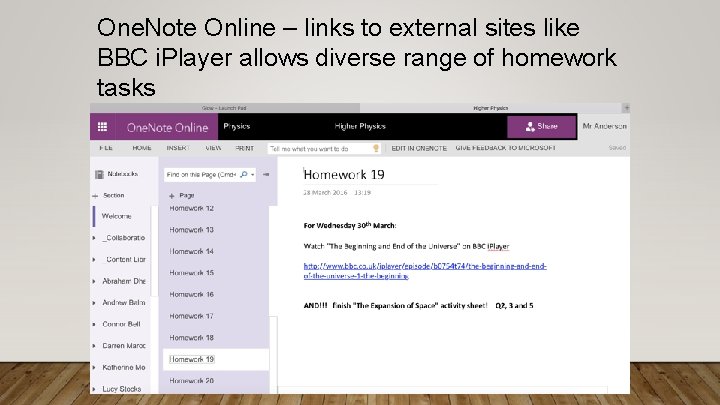This screenshot has height=405, width=720.
Task: Open Homework 17 page
Action: 191,316
